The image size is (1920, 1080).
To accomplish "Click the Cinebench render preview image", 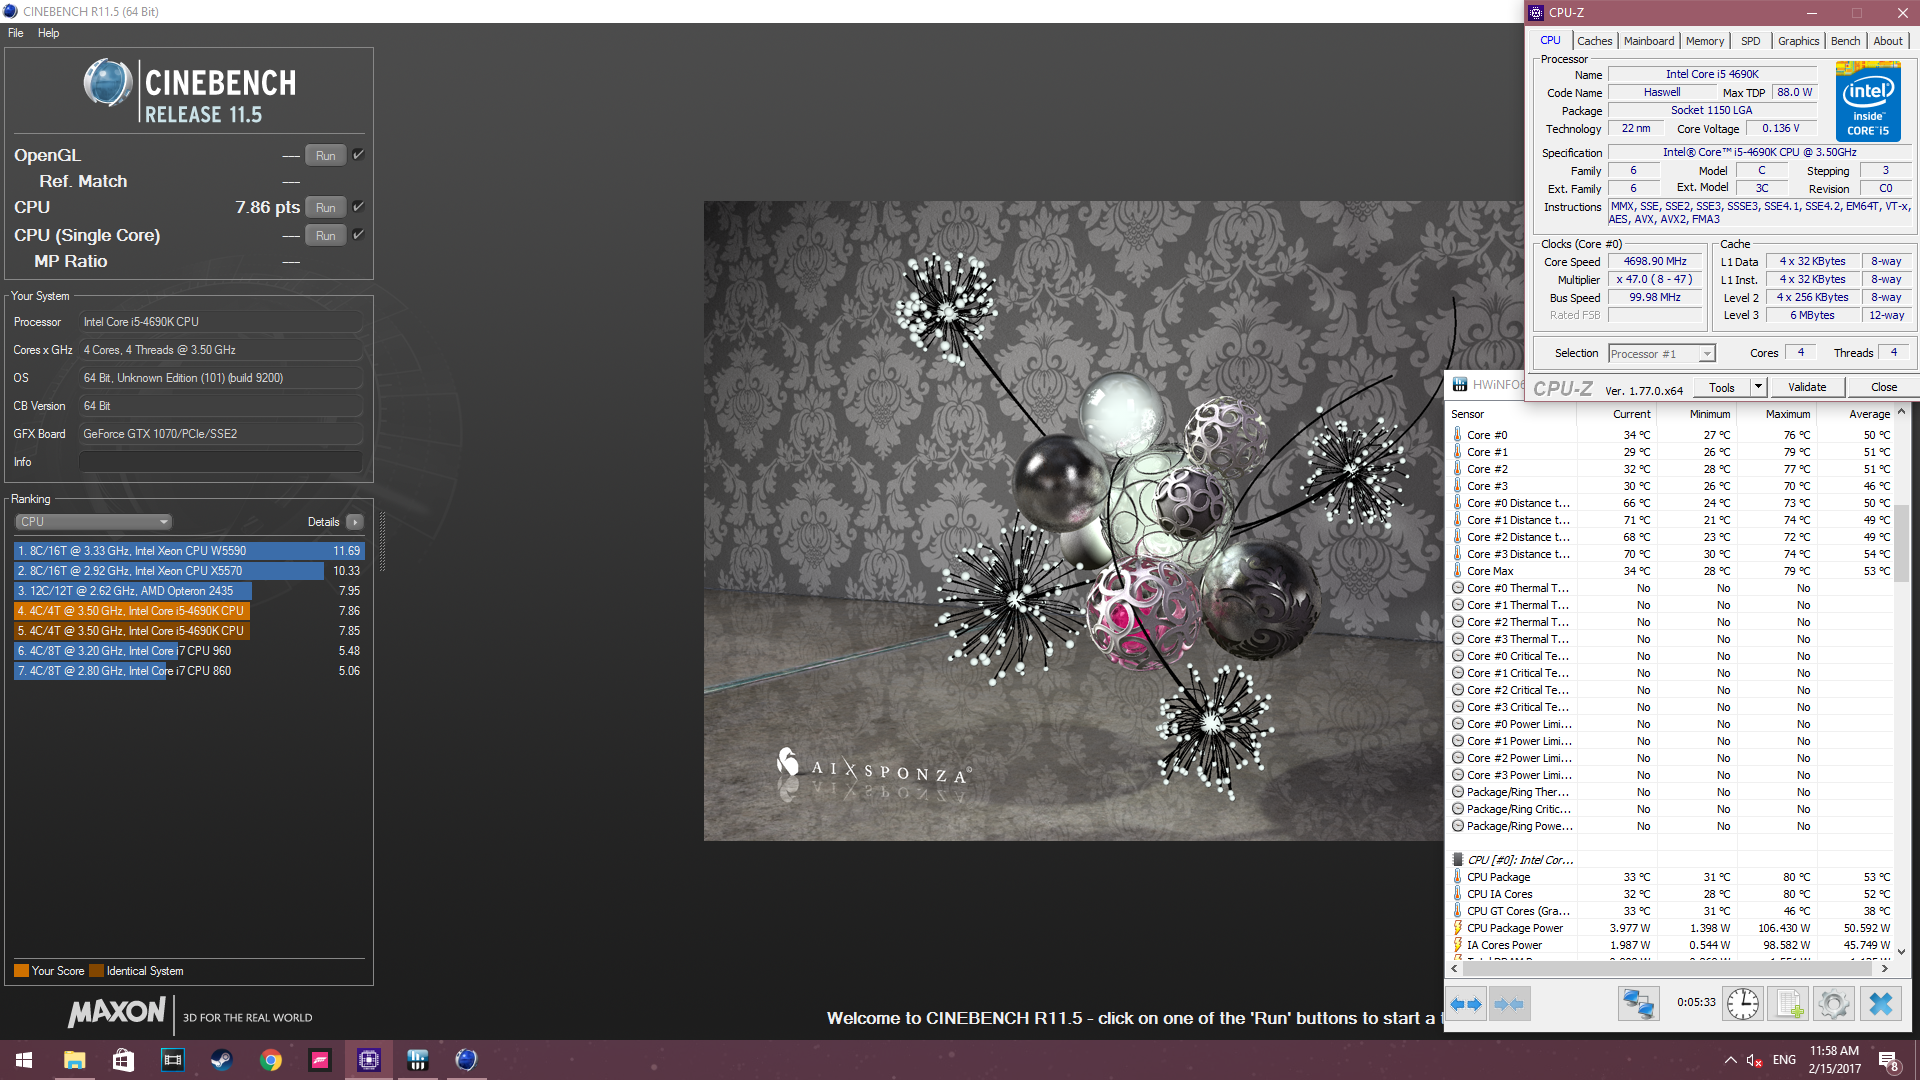I will (x=1074, y=521).
